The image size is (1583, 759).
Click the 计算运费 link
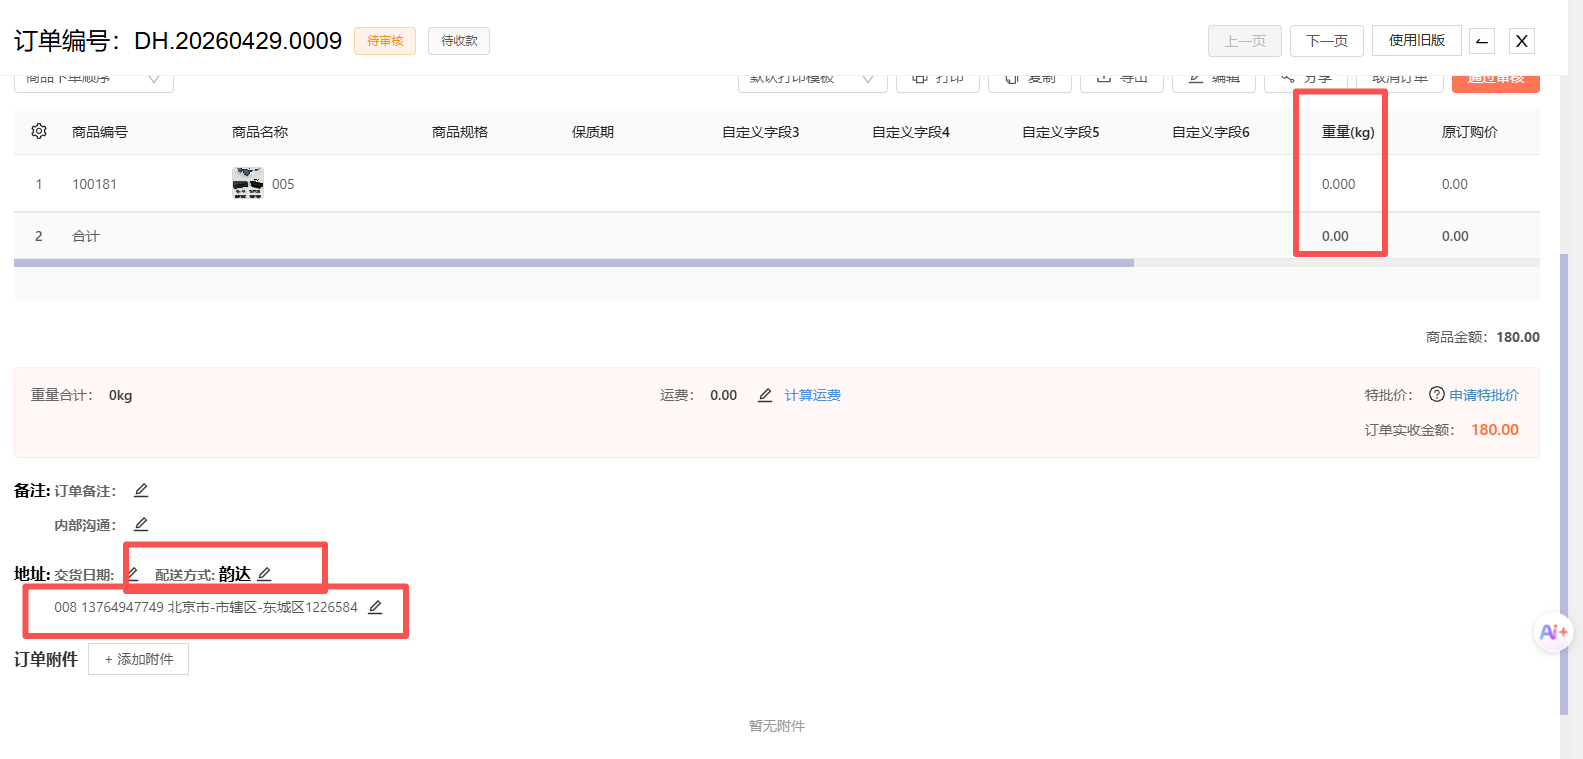click(x=813, y=395)
